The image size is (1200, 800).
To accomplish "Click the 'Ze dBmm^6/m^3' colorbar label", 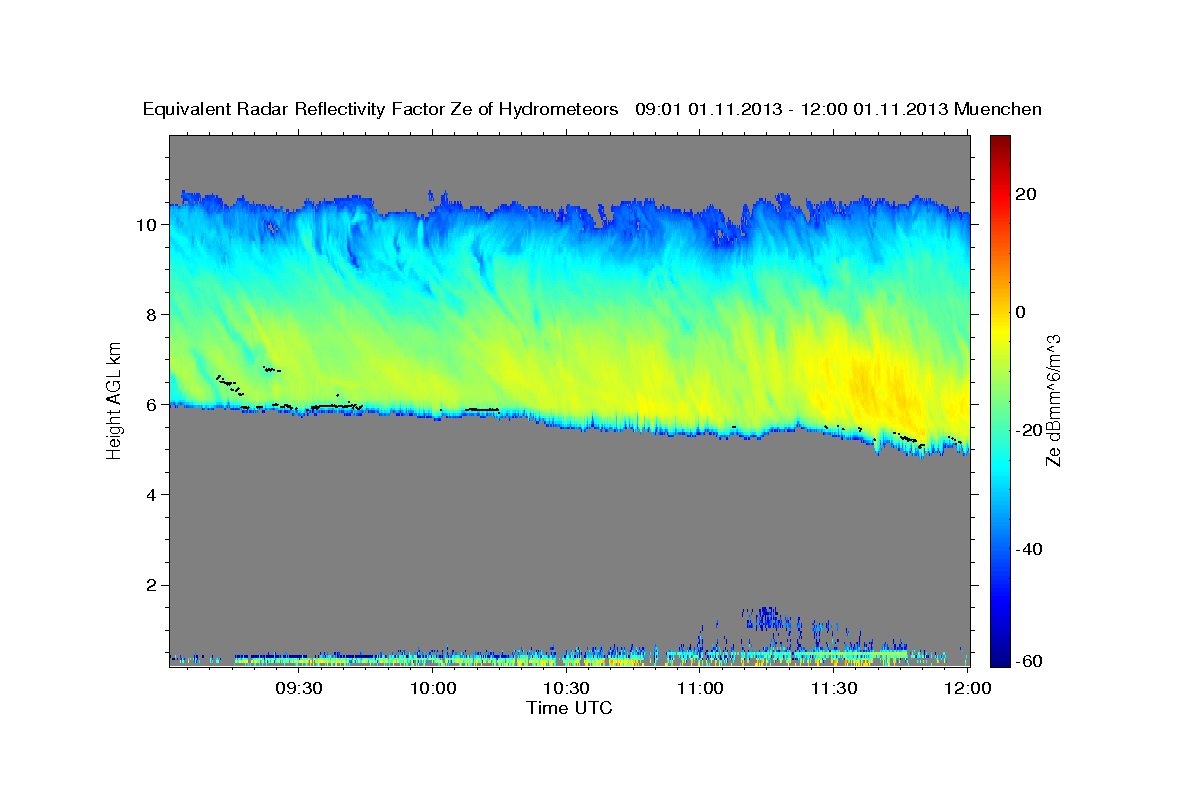I will (x=1053, y=400).
